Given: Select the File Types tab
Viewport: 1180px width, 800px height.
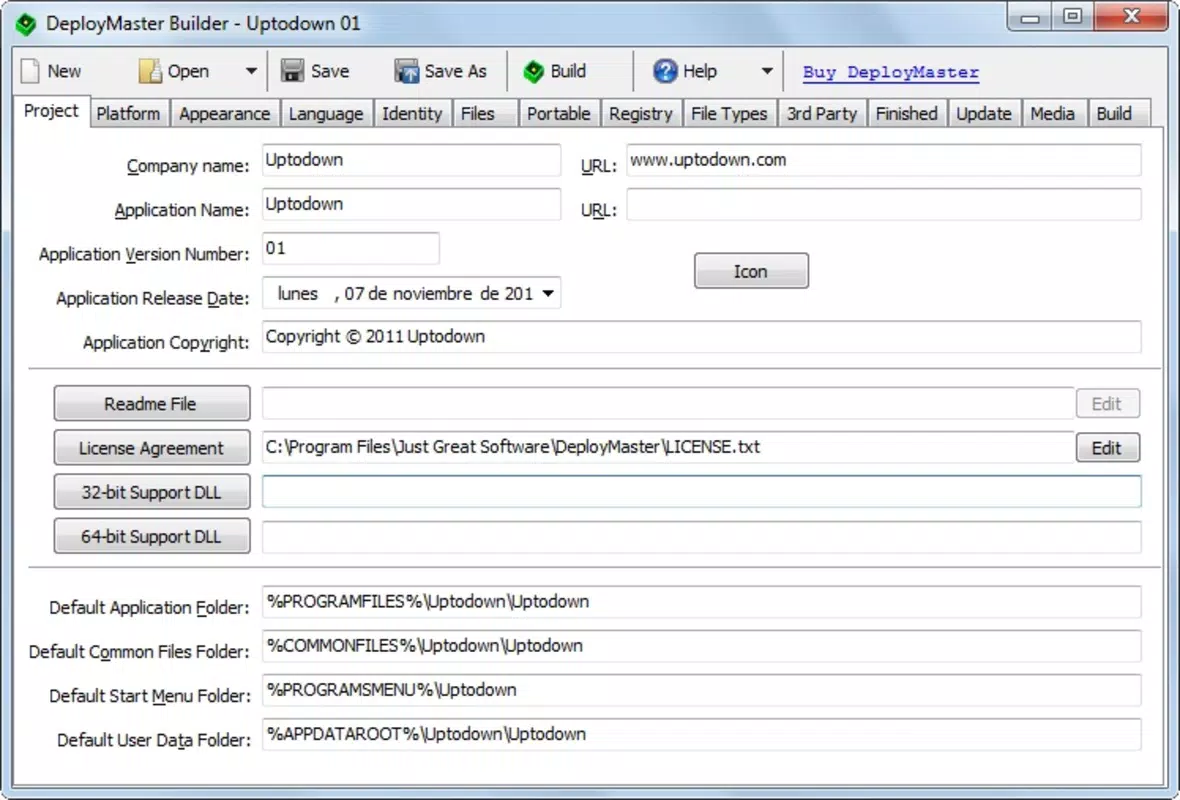Looking at the screenshot, I should 729,114.
